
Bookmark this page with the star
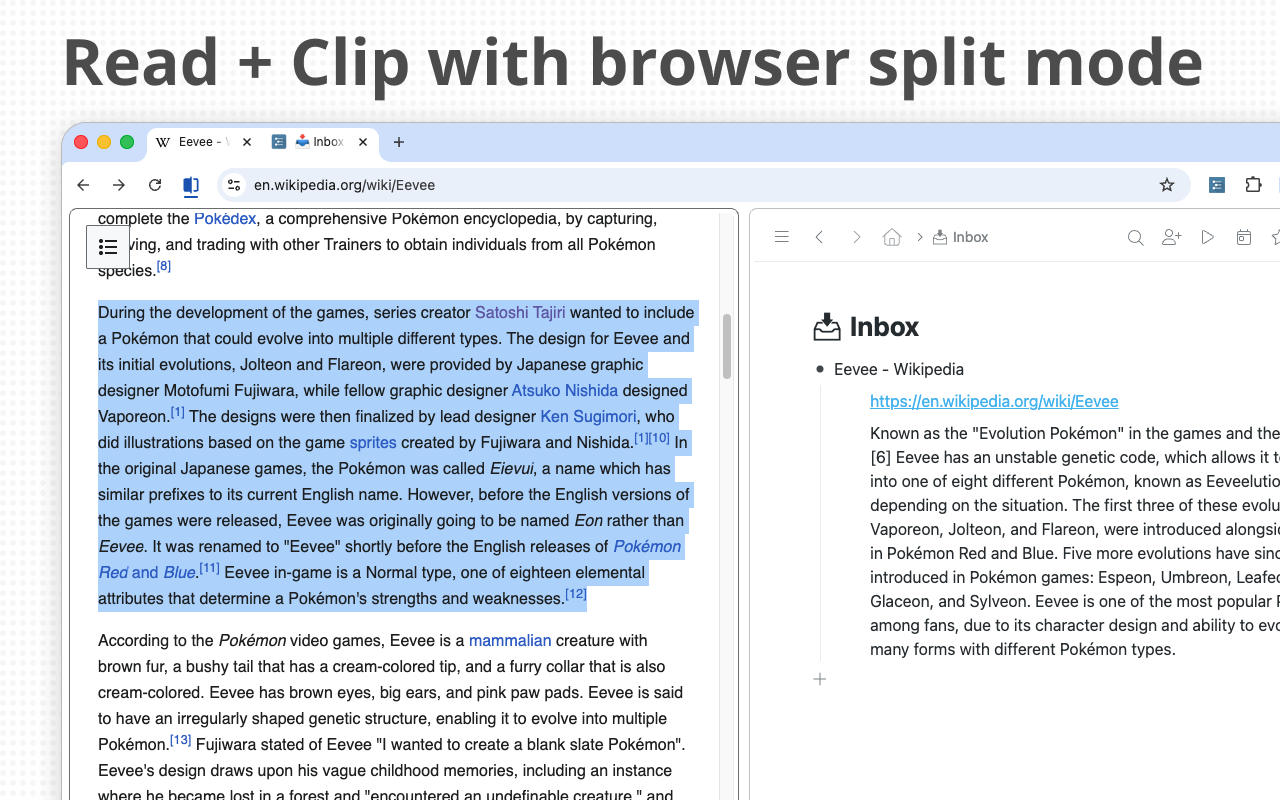[1167, 185]
